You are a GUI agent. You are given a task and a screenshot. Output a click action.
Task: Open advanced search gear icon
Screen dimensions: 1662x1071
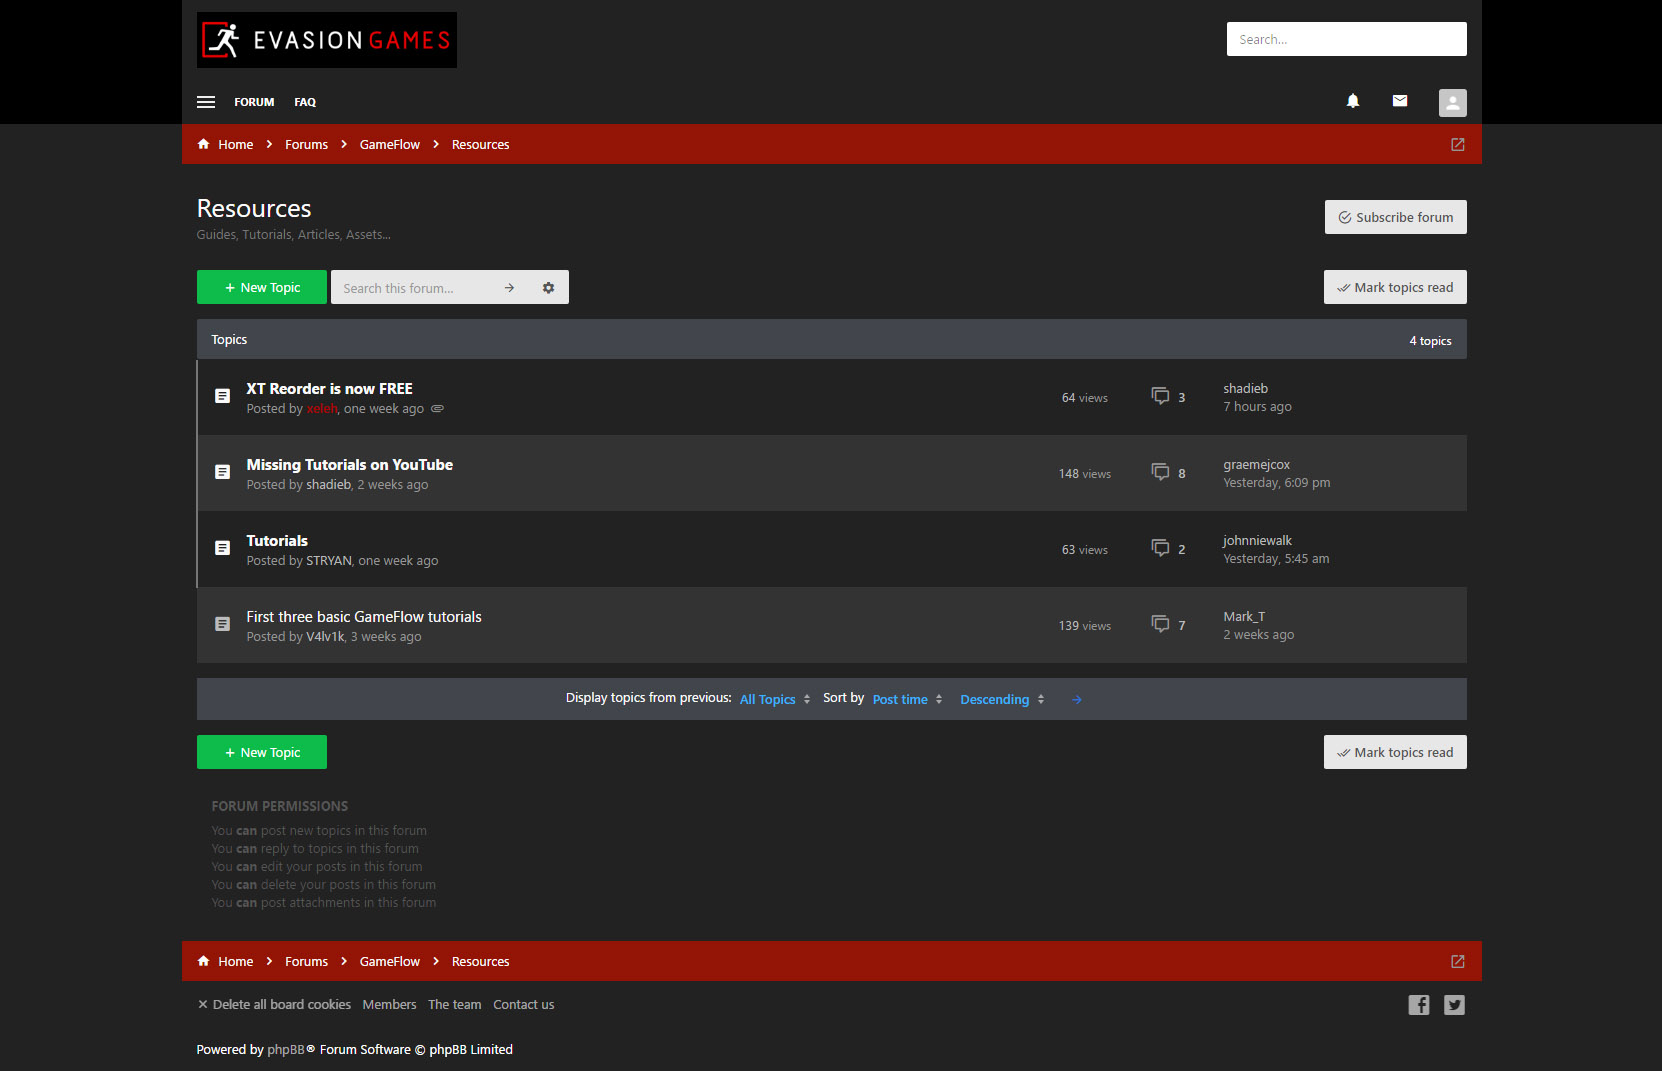coord(548,288)
